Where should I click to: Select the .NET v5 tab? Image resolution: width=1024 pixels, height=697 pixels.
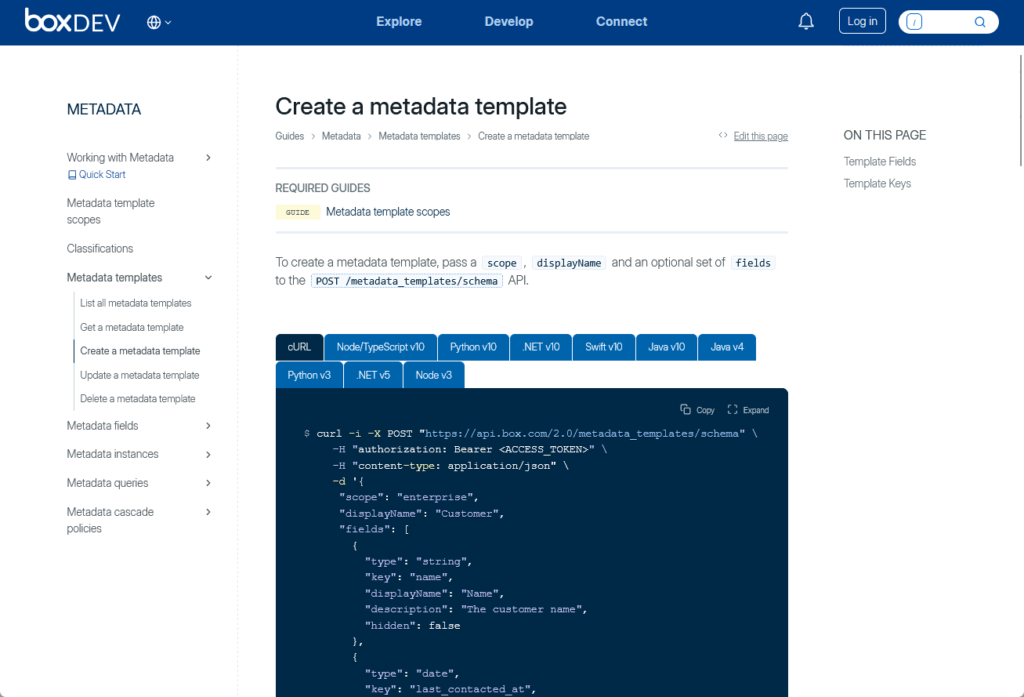tap(373, 375)
